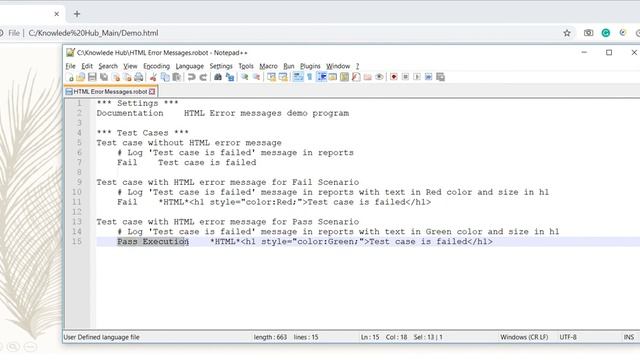640x360 pixels.
Task: Open the Window menu
Action: pos(338,66)
